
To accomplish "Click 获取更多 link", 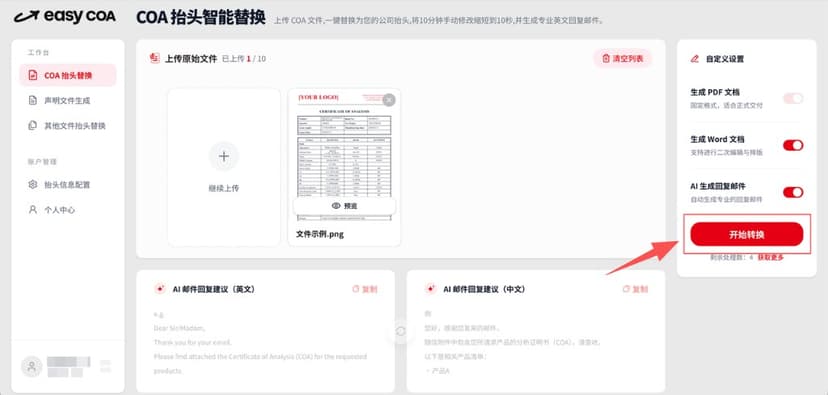I will coord(771,258).
